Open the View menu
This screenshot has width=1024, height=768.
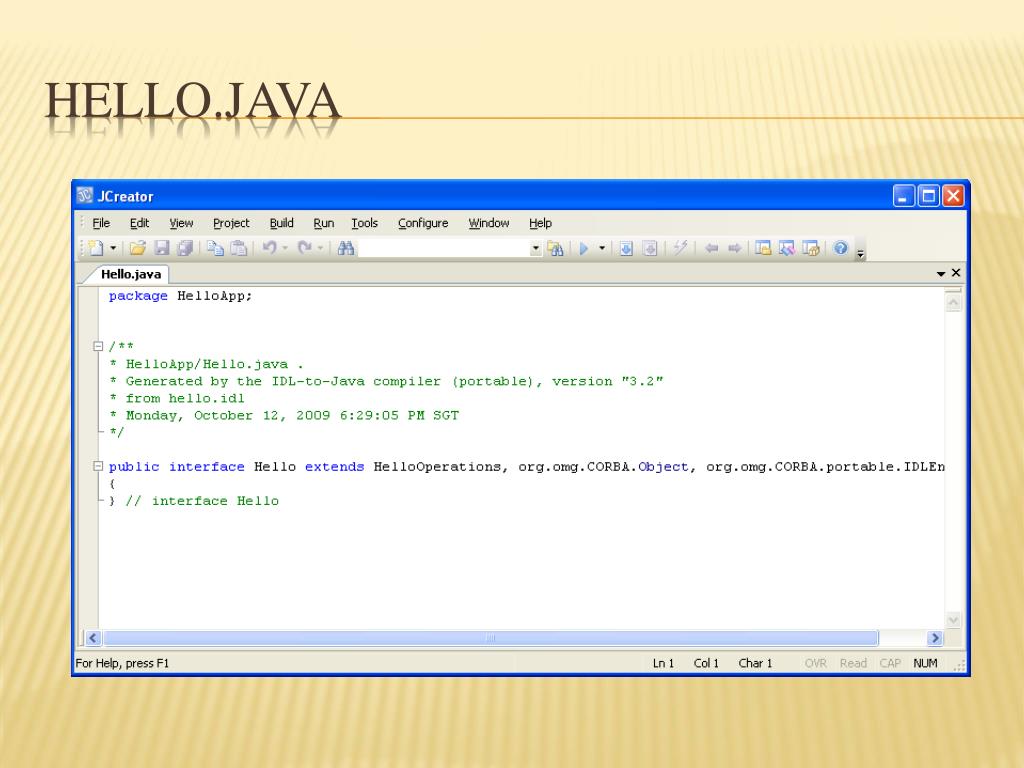tap(181, 223)
